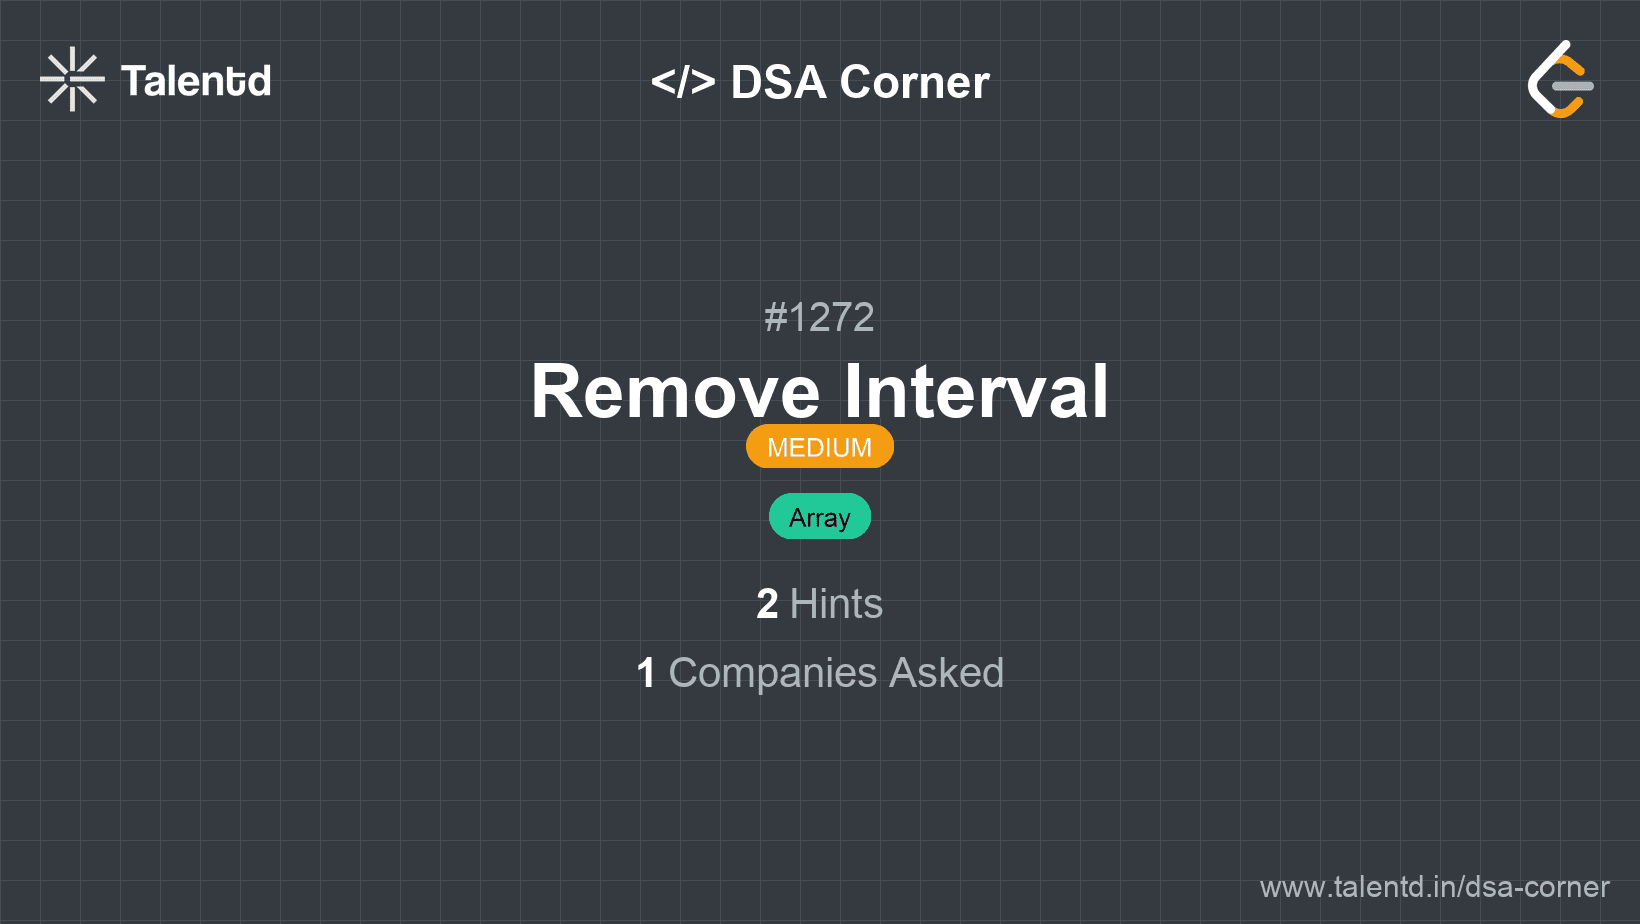The width and height of the screenshot is (1640, 924).
Task: Click the code brackets </> icon
Action: [683, 81]
